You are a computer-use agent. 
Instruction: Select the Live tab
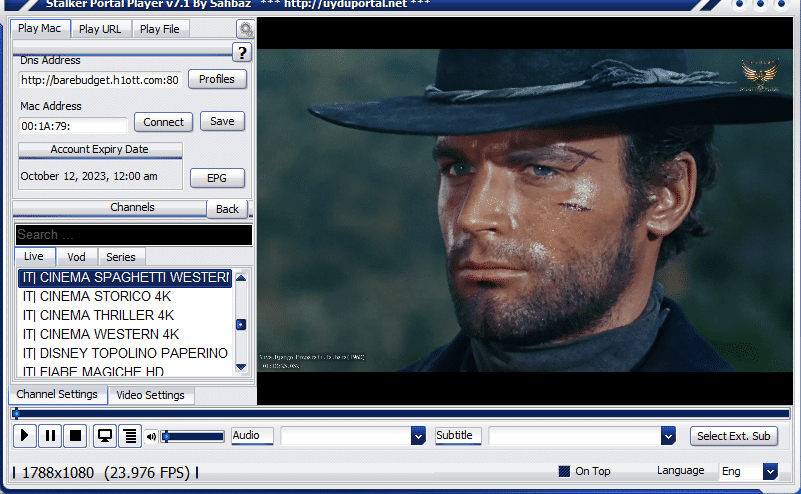(34, 256)
